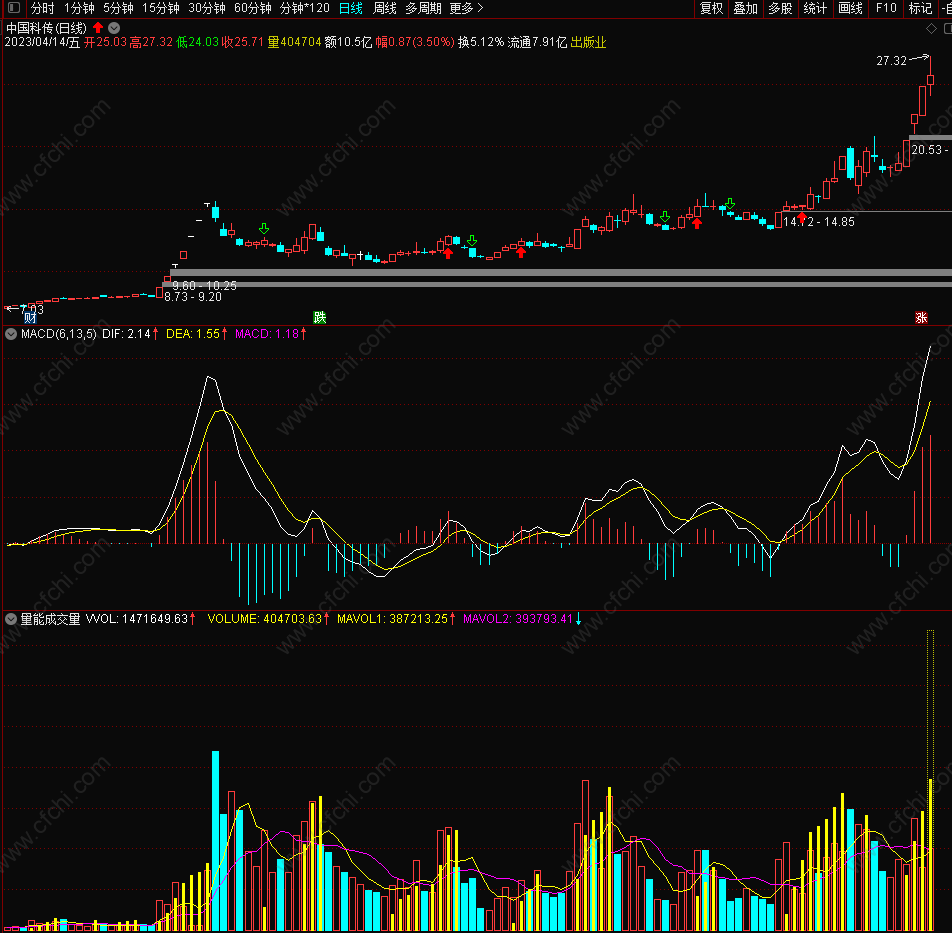Click the green 跌 marker under the chart
The height and width of the screenshot is (933, 952).
tap(319, 317)
